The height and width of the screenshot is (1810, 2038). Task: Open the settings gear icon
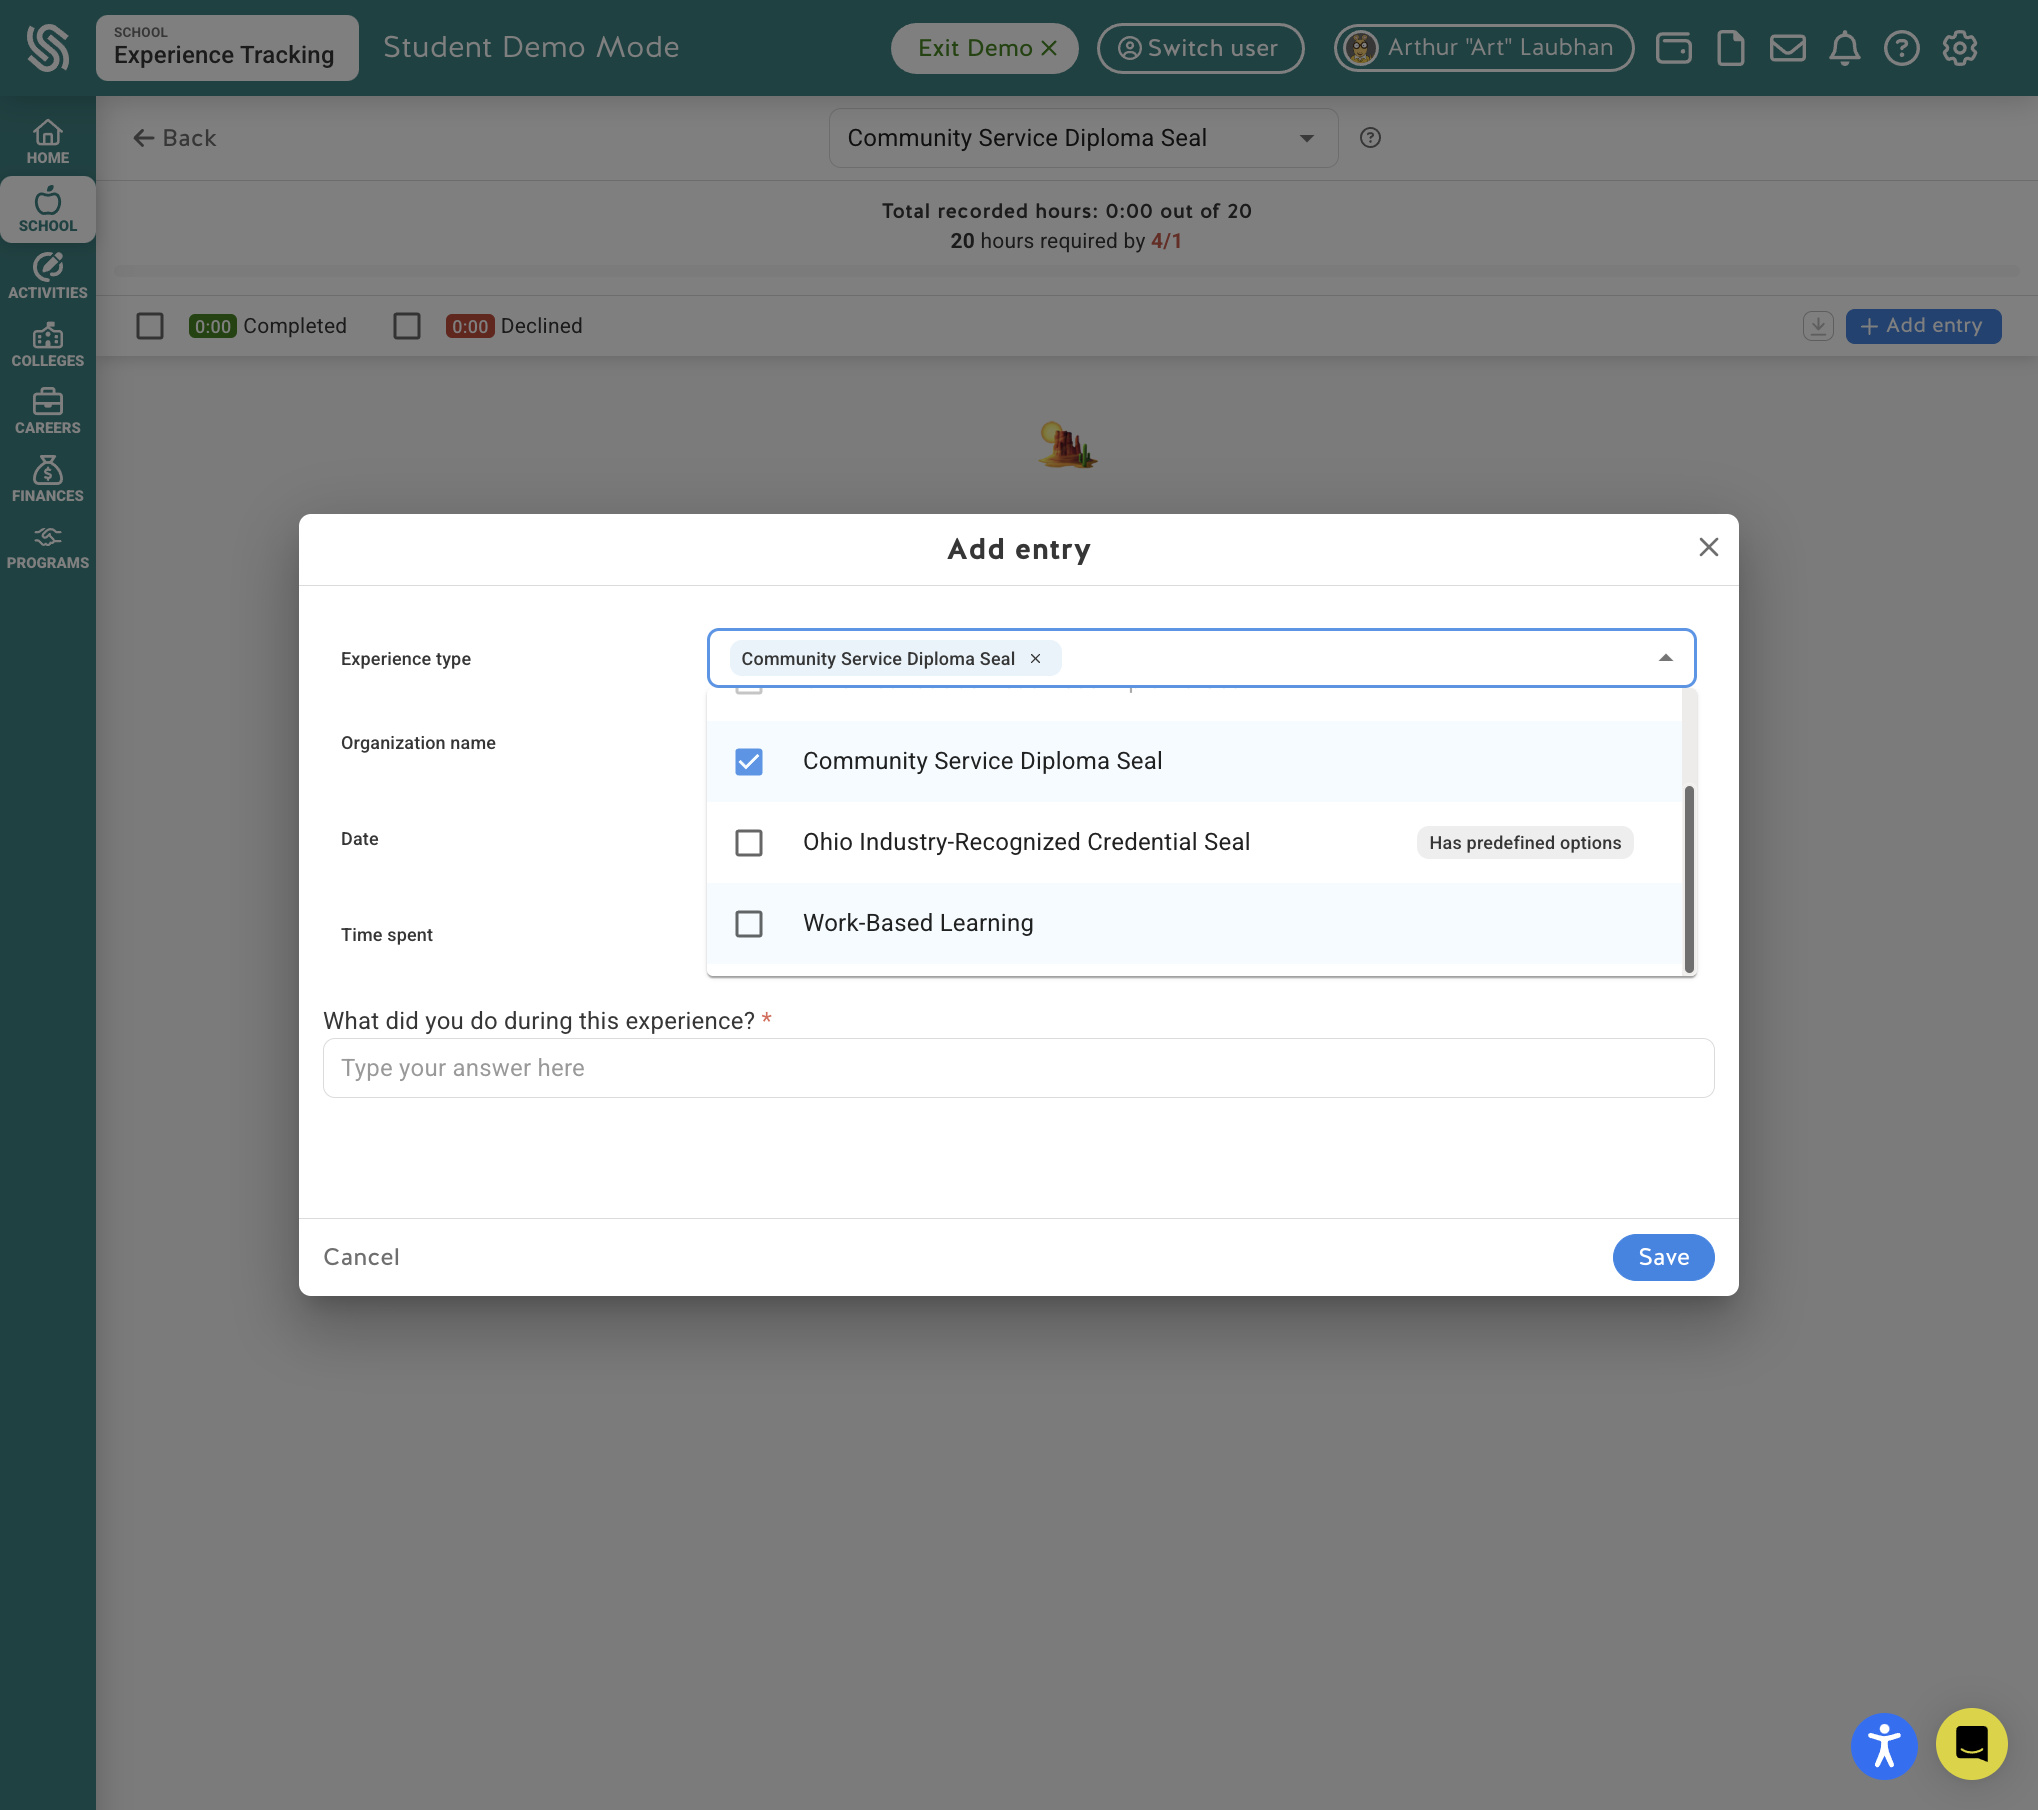[x=1960, y=48]
